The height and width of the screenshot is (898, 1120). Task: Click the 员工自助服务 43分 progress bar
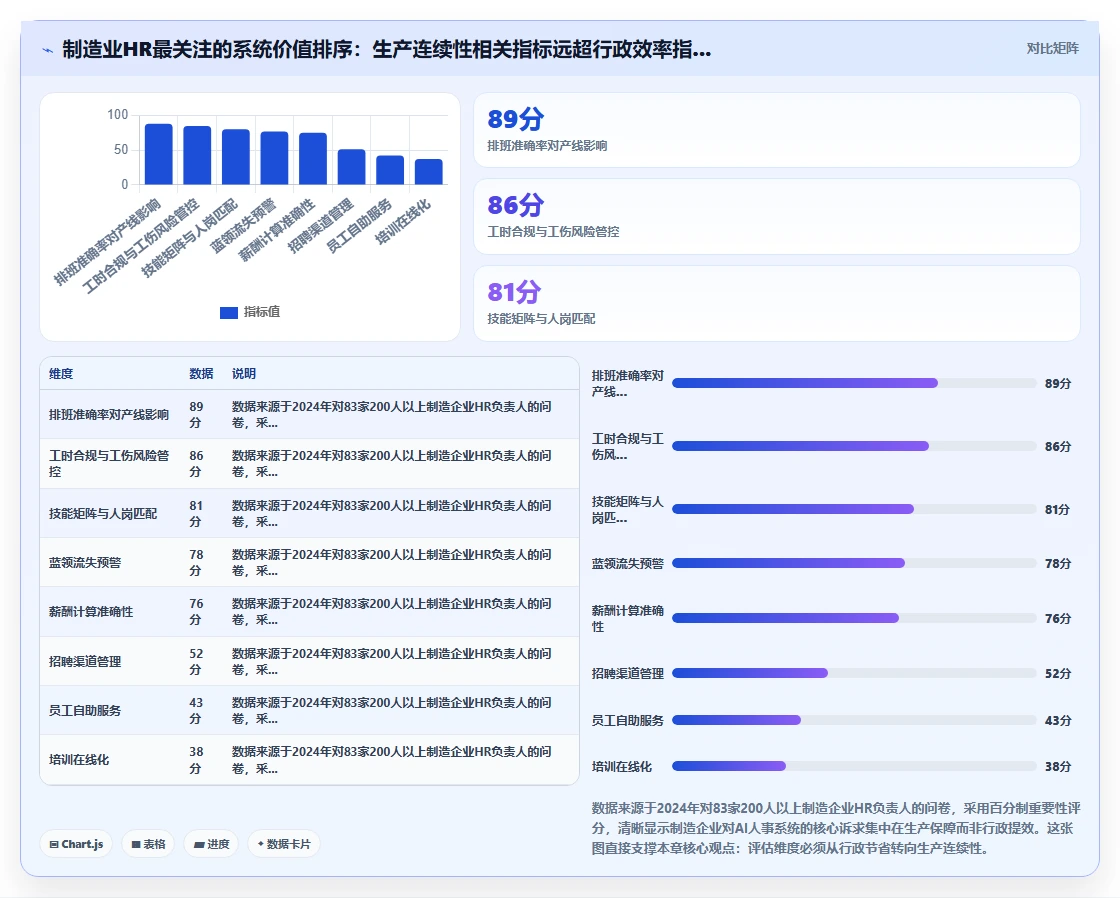click(x=854, y=721)
